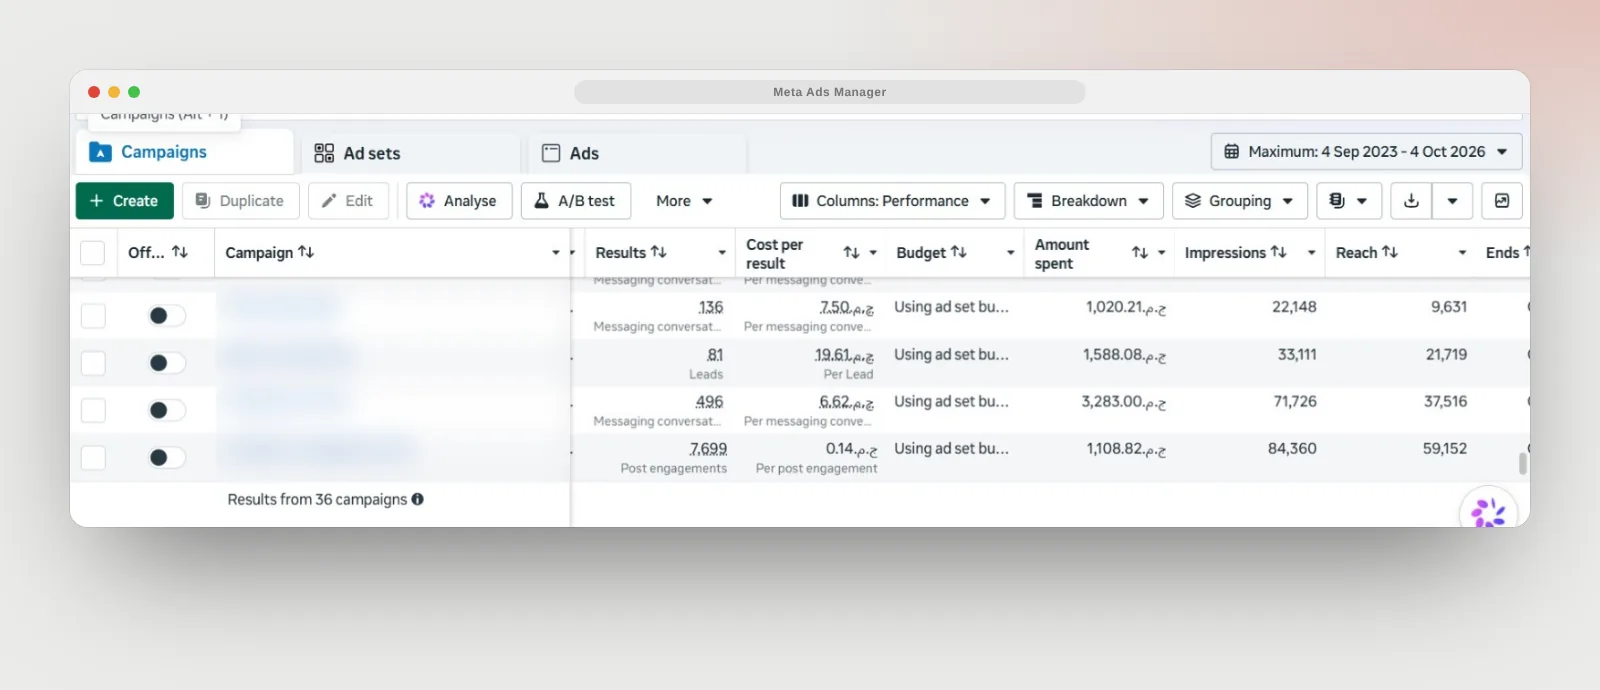This screenshot has height=690, width=1600.
Task: Sort by Budget column arrows
Action: point(958,252)
